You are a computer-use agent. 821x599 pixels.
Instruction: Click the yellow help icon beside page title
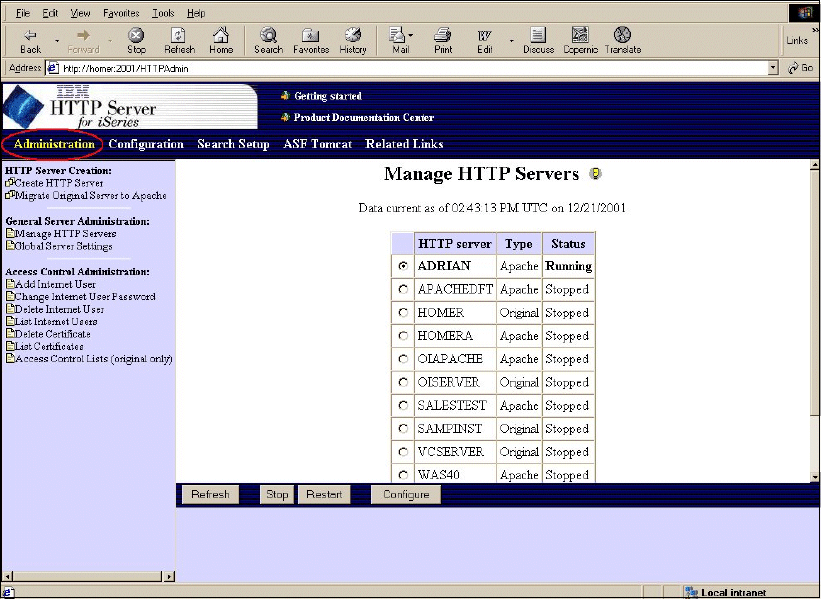596,175
